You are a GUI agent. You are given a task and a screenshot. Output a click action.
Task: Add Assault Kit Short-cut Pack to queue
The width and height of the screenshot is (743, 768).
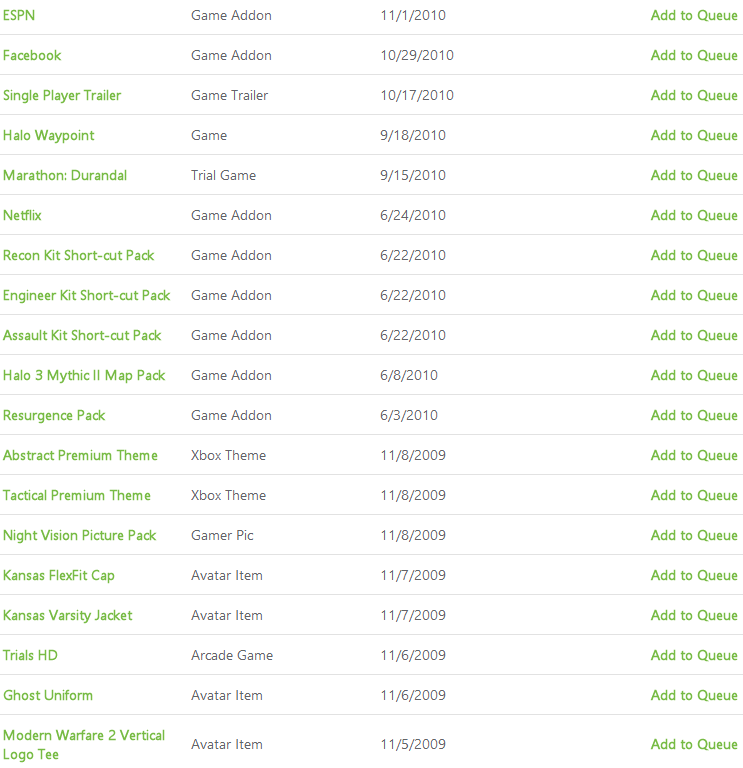point(694,336)
